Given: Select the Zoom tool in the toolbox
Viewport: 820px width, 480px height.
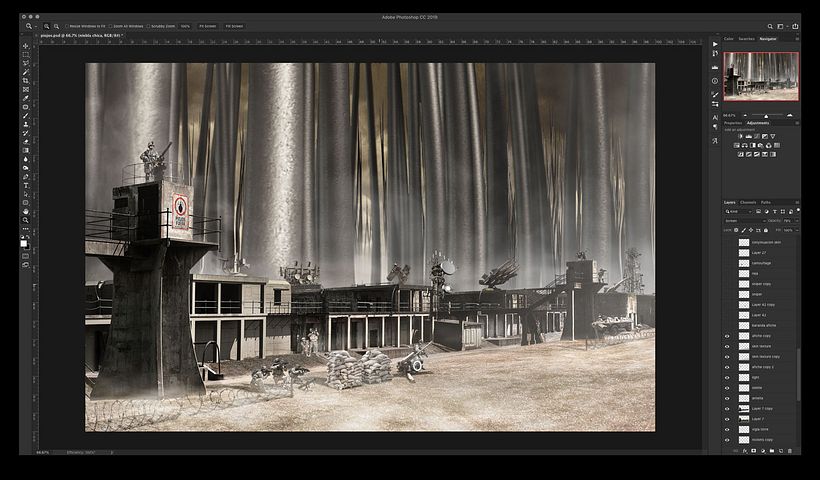Looking at the screenshot, I should pos(26,220).
